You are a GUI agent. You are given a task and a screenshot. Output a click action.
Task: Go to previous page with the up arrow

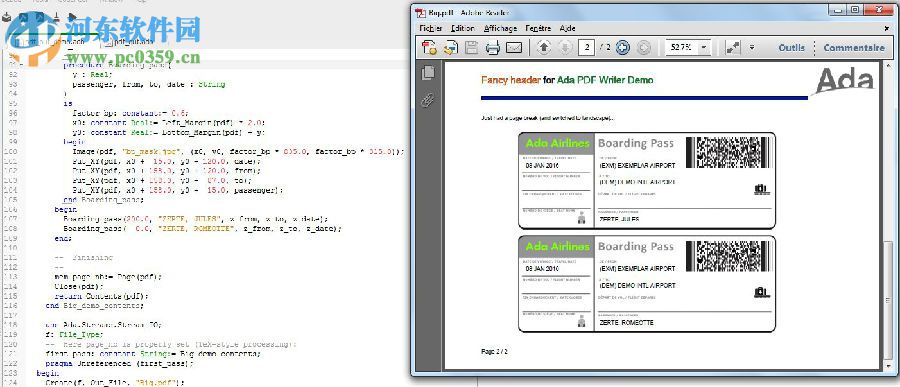click(x=544, y=48)
